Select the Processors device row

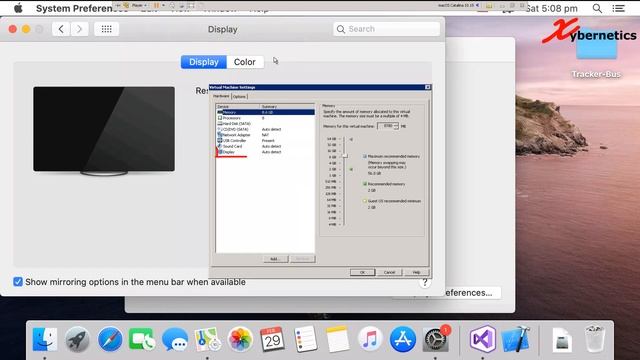(265, 118)
